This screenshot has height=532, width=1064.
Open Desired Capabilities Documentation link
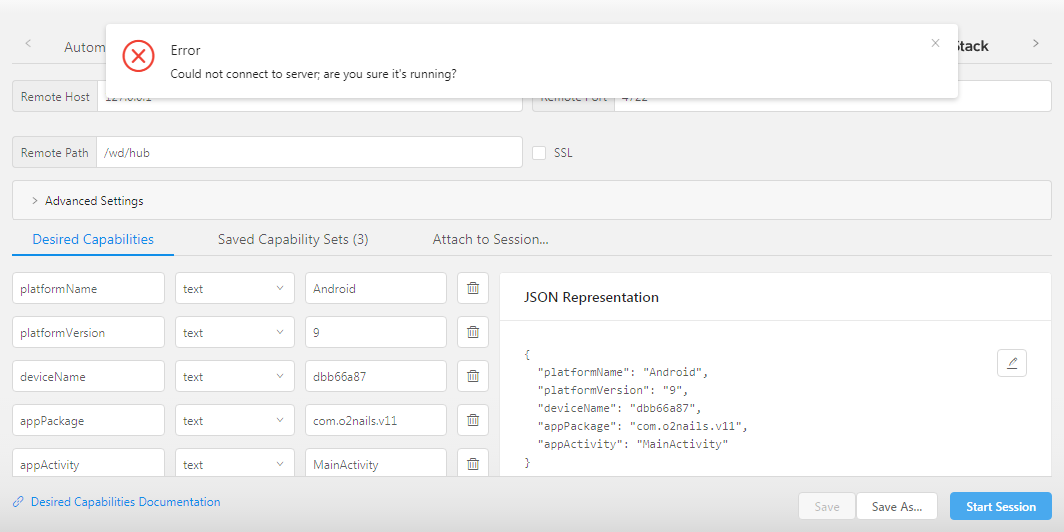(x=125, y=502)
